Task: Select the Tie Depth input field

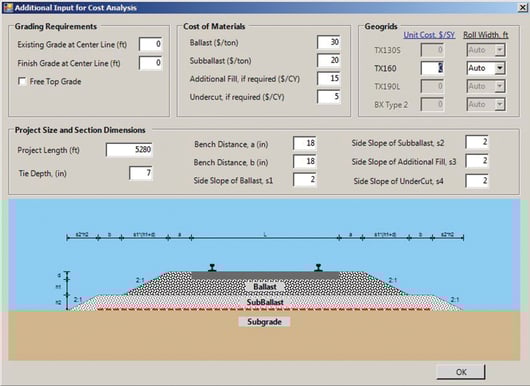Action: [141, 173]
